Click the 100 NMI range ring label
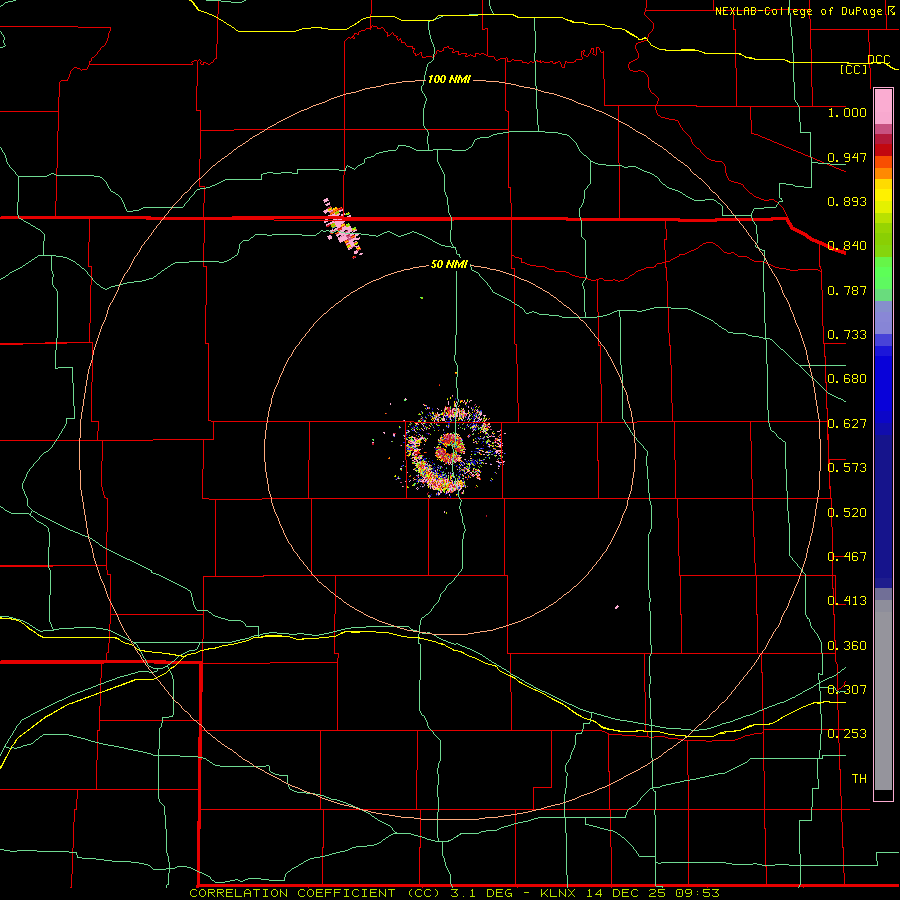 (x=449, y=79)
